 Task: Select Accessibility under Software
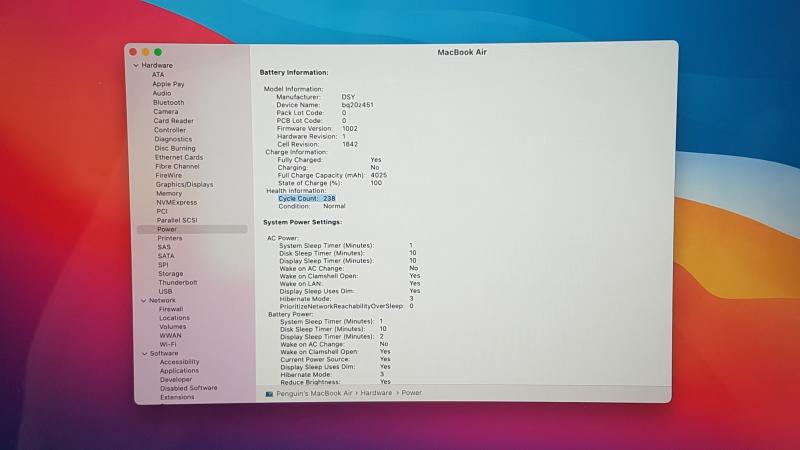[180, 362]
